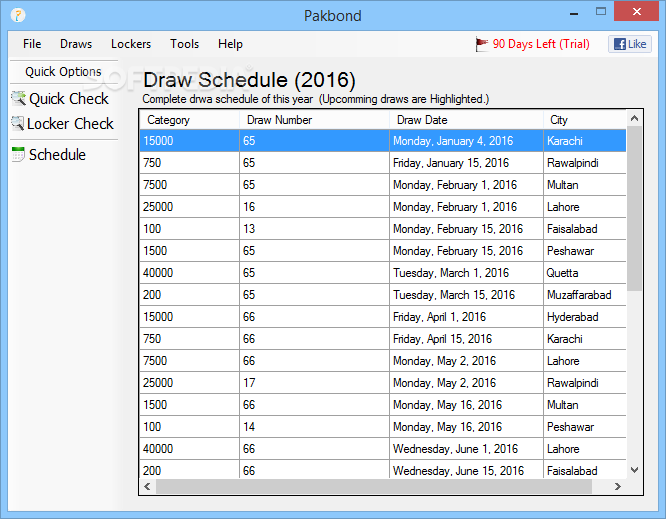Close the Pakbond window
The width and height of the screenshot is (666, 519).
(x=636, y=11)
